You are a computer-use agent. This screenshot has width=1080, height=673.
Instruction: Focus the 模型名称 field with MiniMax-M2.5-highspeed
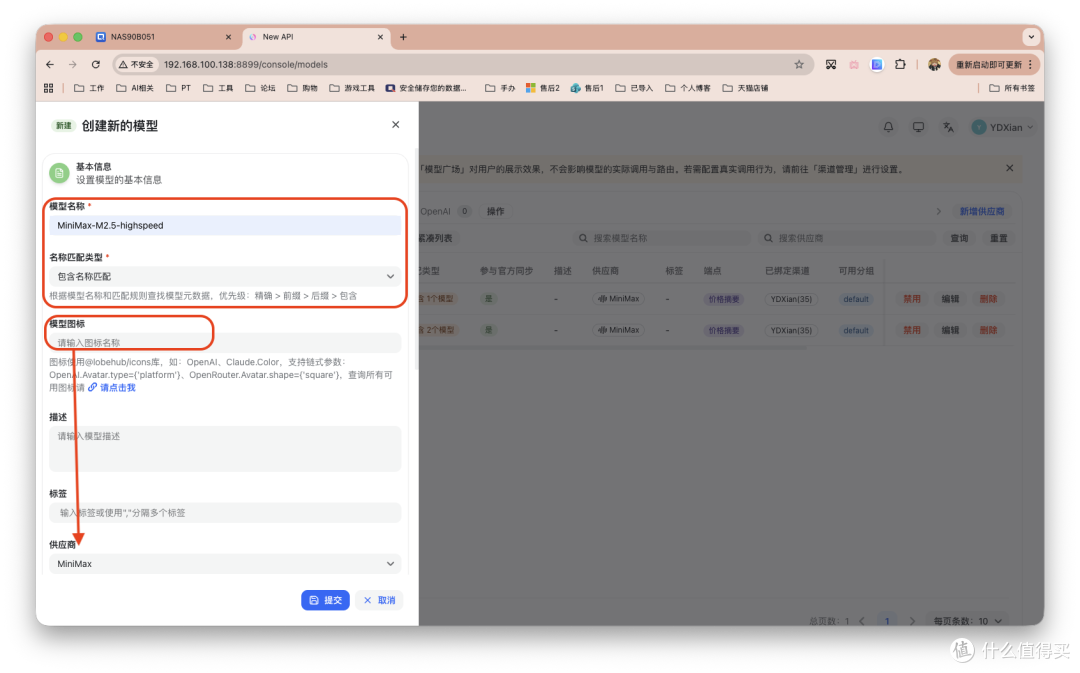(225, 225)
